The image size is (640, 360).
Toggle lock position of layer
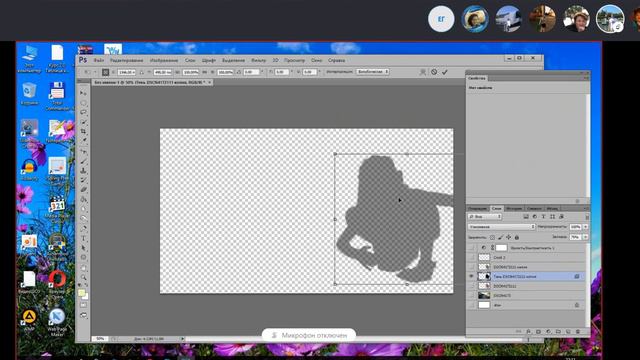(509, 237)
